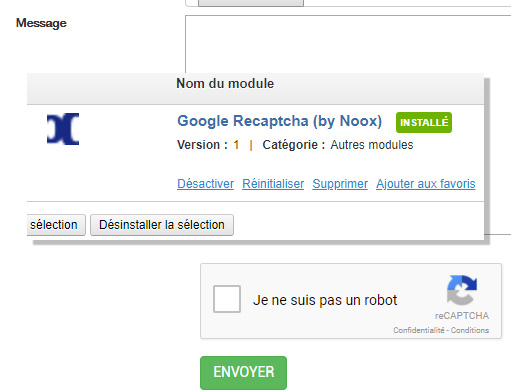
Task: Click the Autres modules category text
Action: tap(372, 145)
